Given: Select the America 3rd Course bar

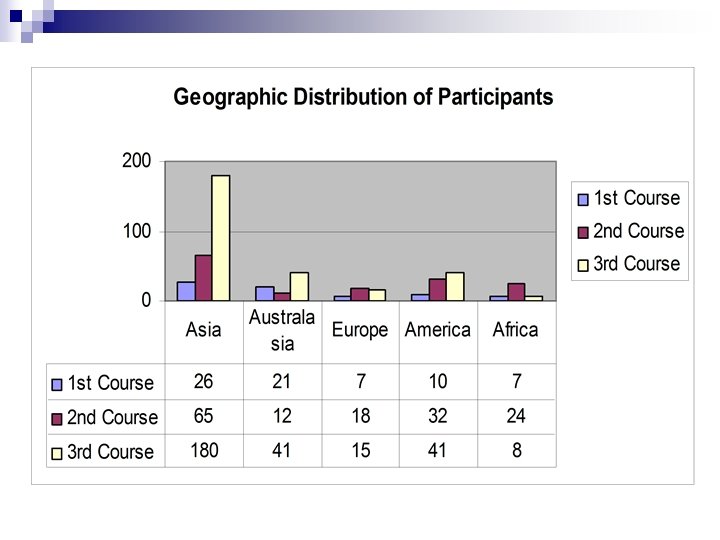Looking at the screenshot, I should (455, 286).
